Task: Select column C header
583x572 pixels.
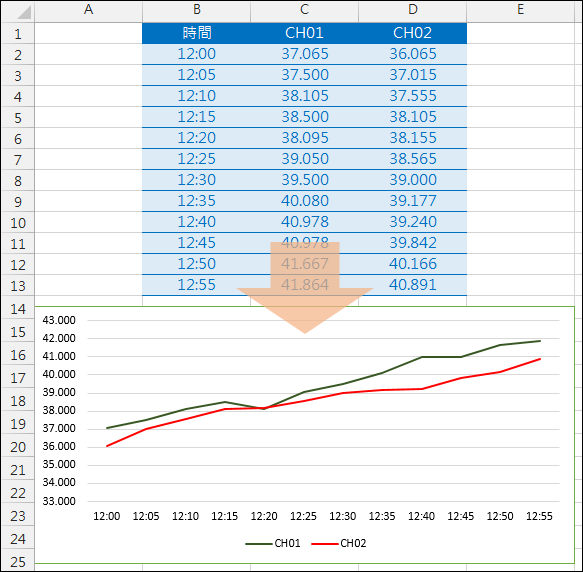Action: (305, 10)
